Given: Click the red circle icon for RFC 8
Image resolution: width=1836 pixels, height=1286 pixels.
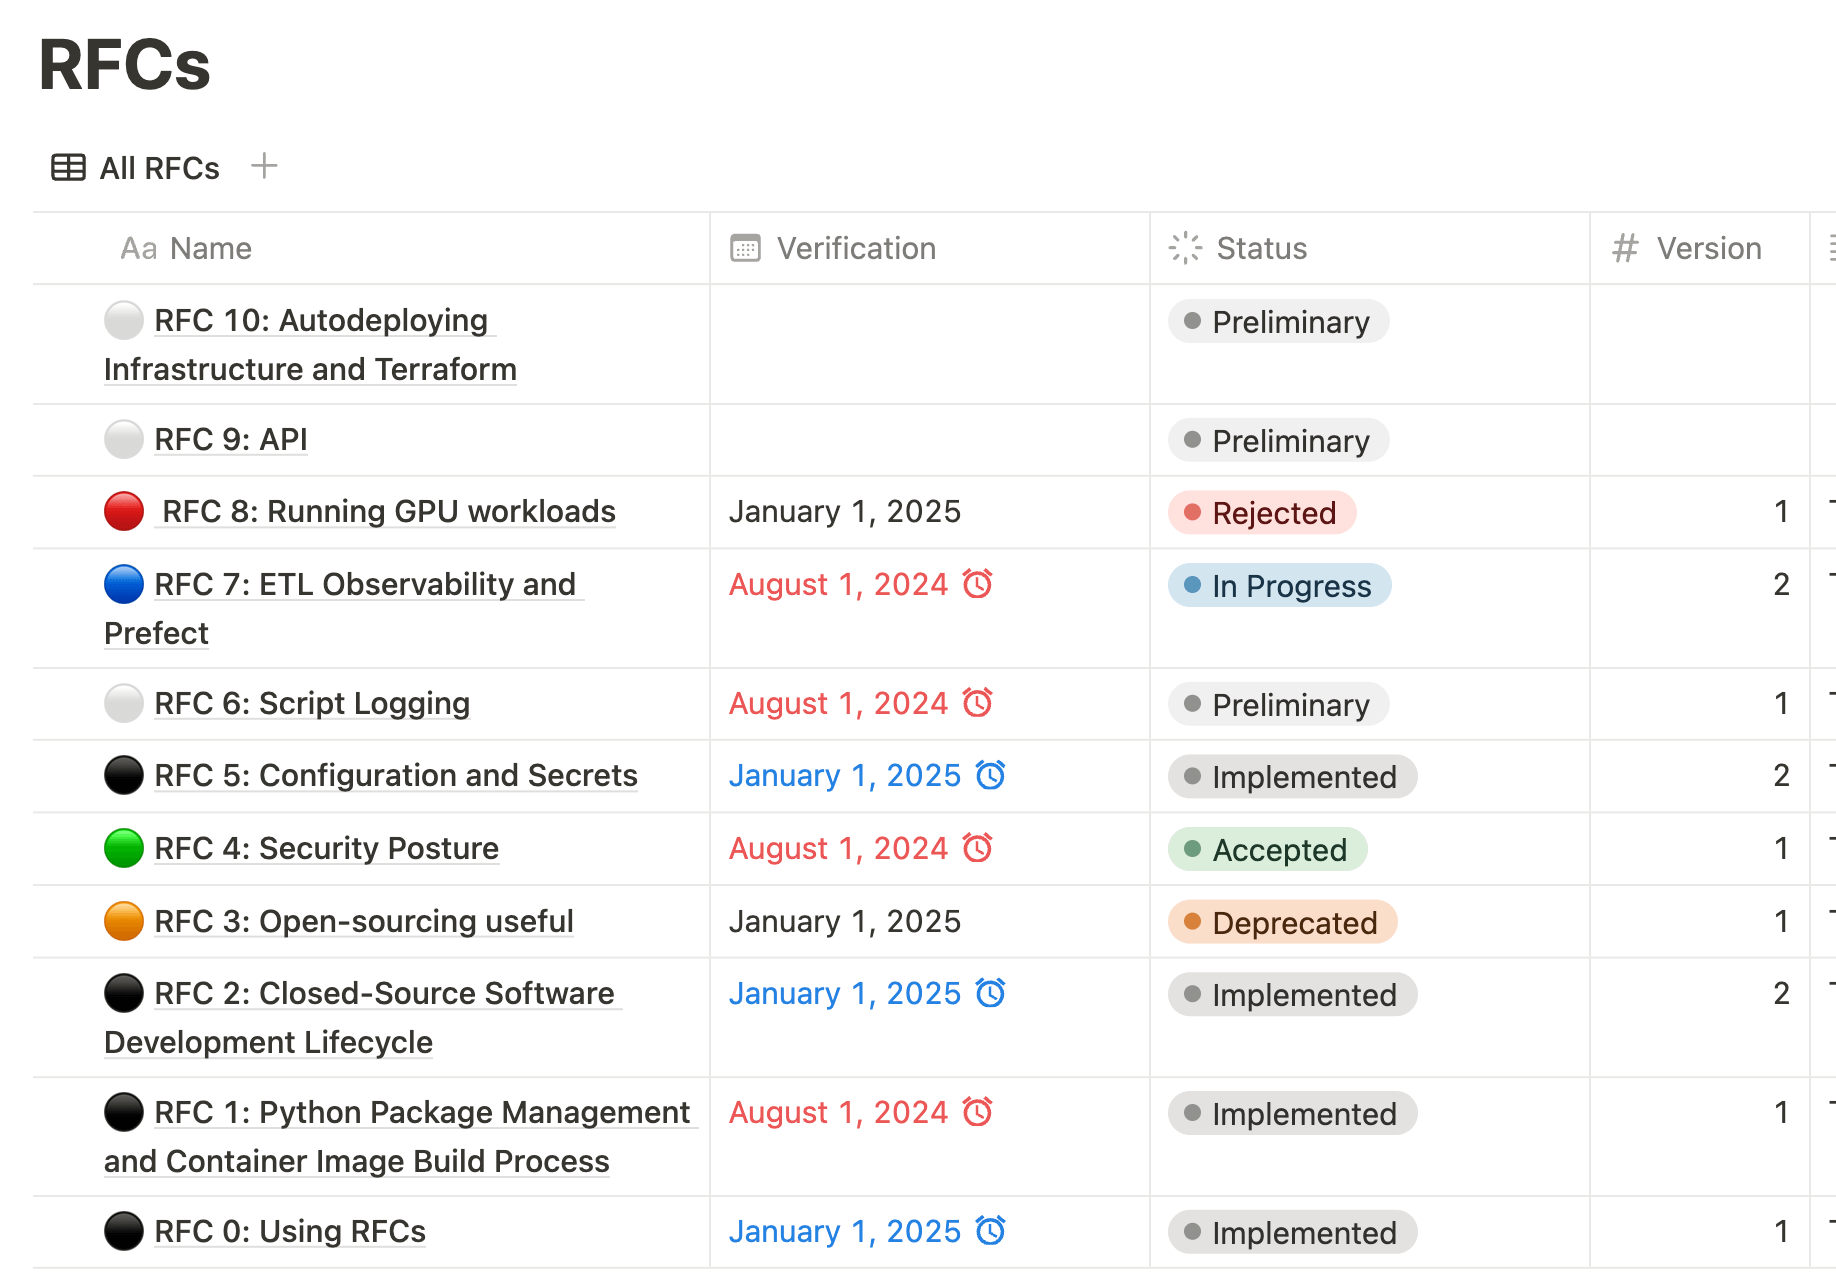Looking at the screenshot, I should pos(123,511).
